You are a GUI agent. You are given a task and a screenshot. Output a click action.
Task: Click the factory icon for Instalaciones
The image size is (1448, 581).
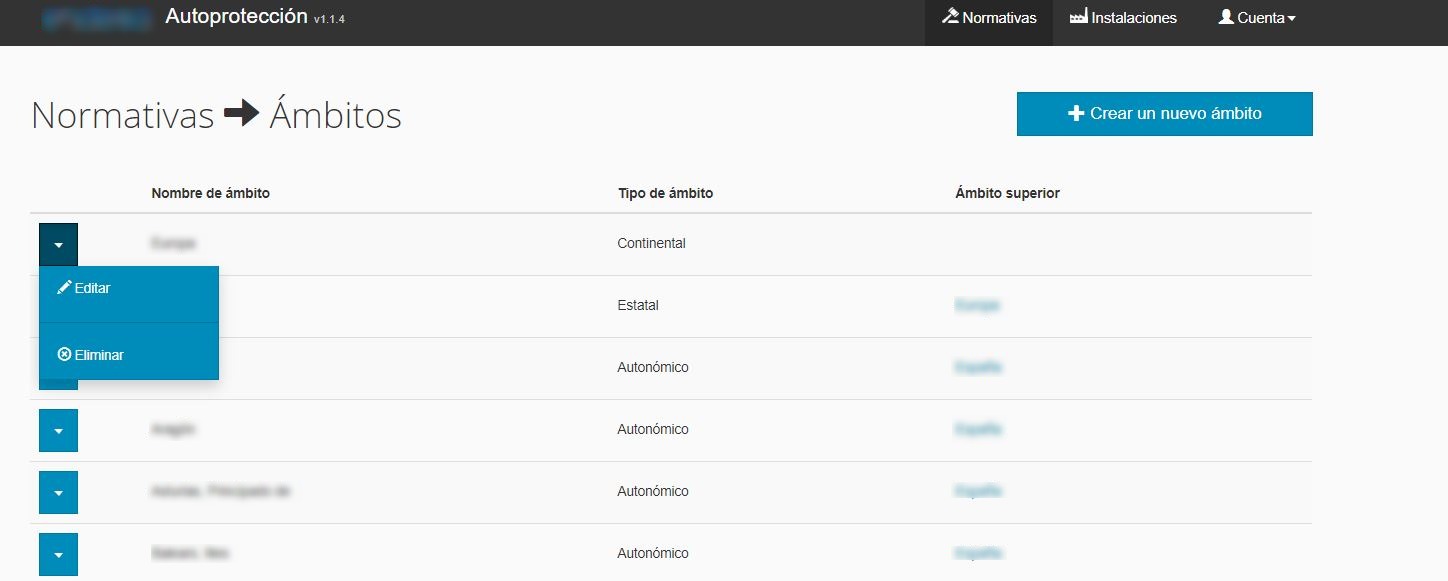[x=1078, y=17]
